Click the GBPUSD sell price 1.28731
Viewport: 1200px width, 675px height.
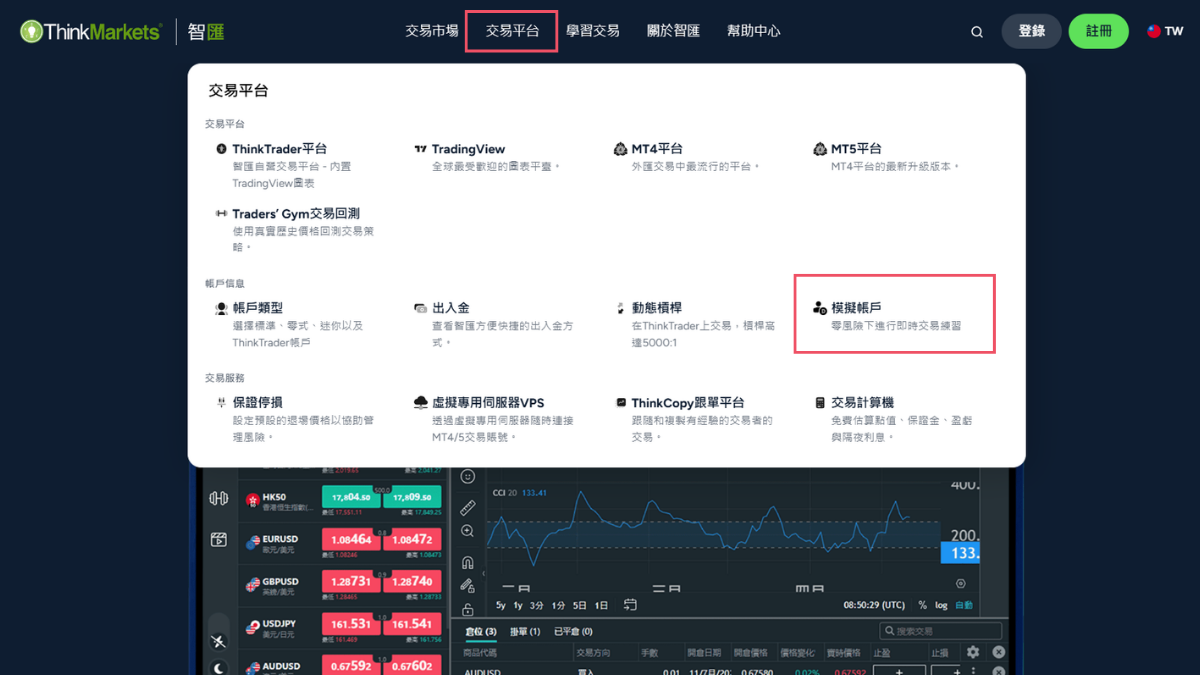click(351, 582)
